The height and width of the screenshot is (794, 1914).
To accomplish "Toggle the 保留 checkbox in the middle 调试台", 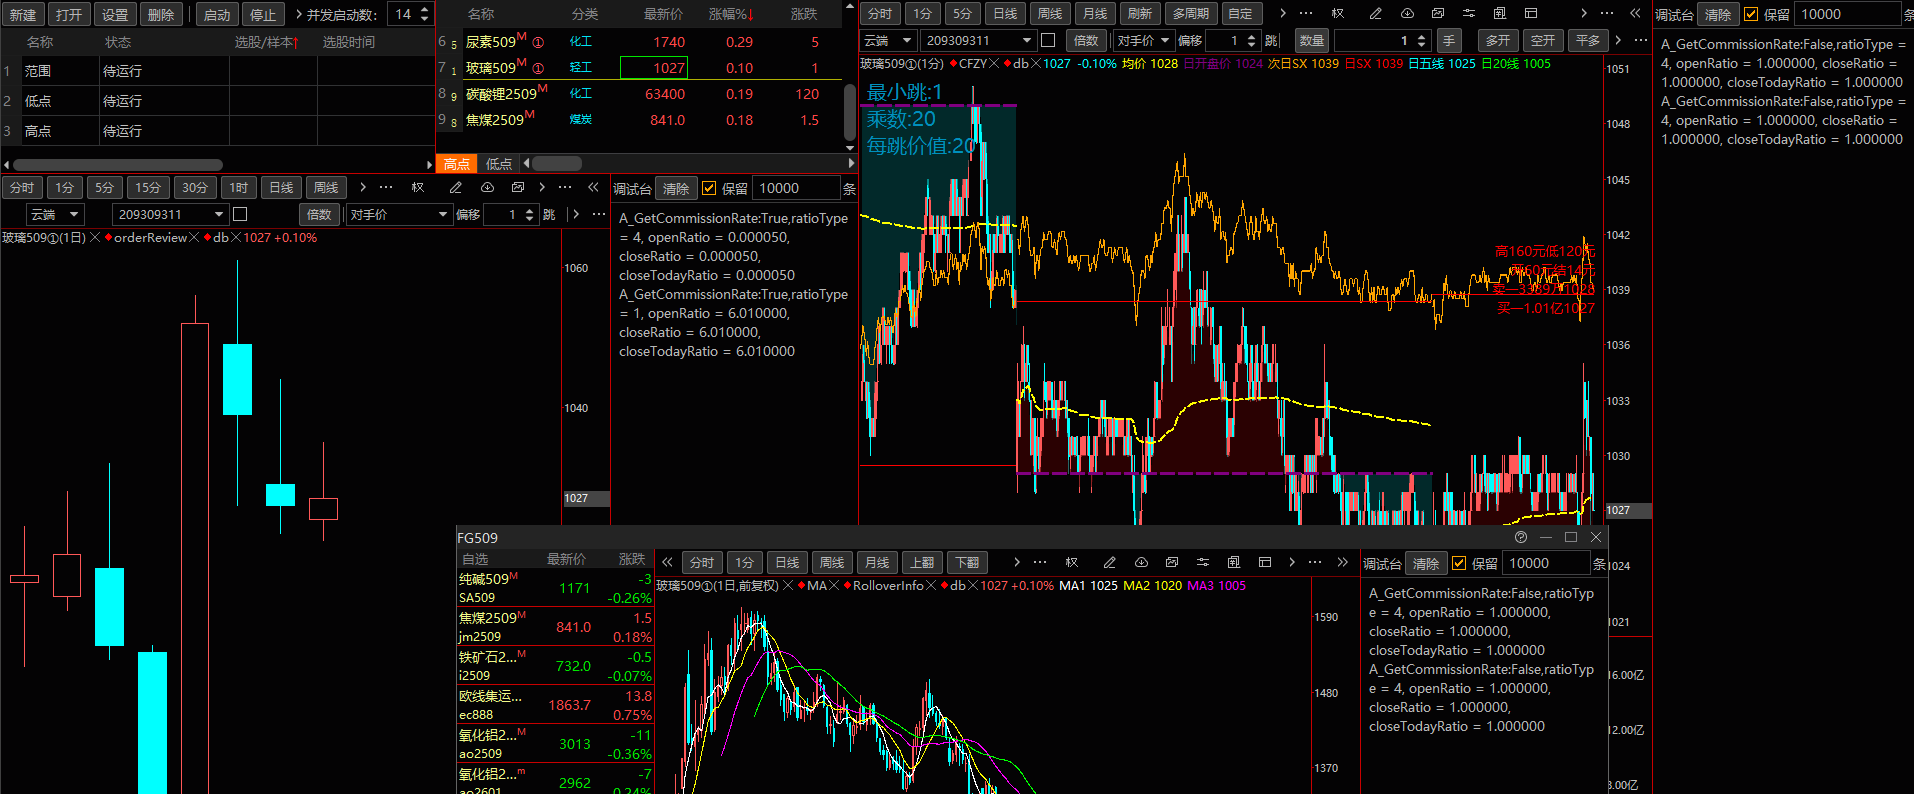I will tap(709, 188).
